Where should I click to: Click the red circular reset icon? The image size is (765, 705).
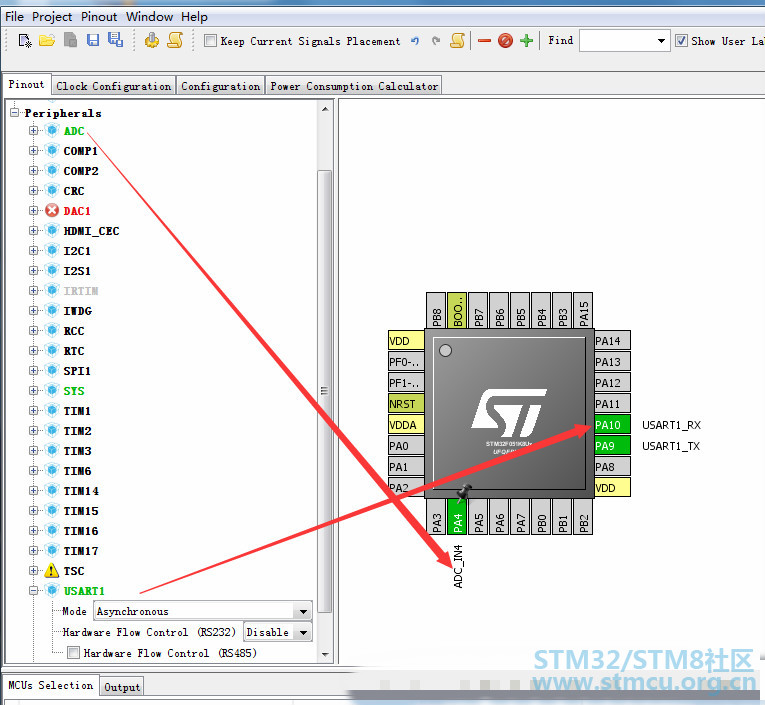coord(505,40)
